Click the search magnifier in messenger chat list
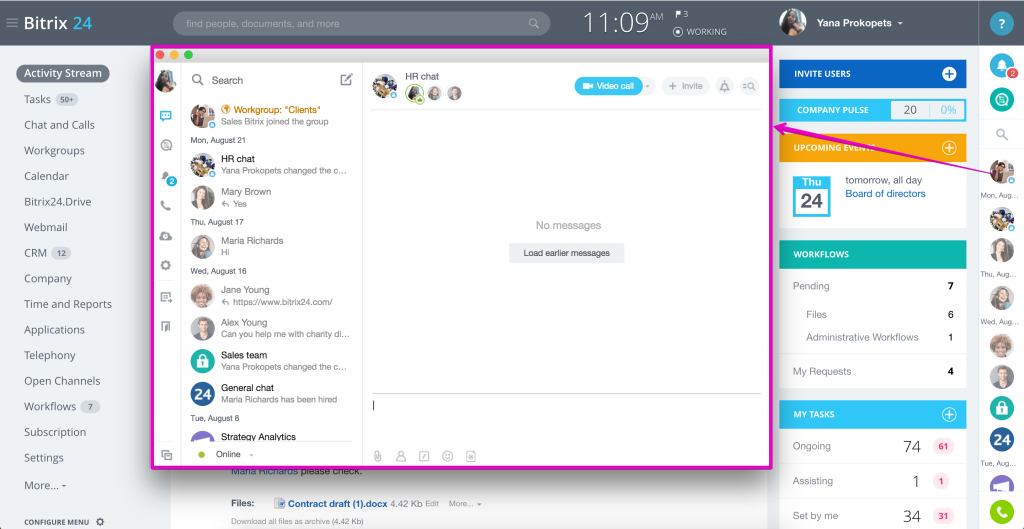Screen dimensions: 1024x529 pos(197,80)
